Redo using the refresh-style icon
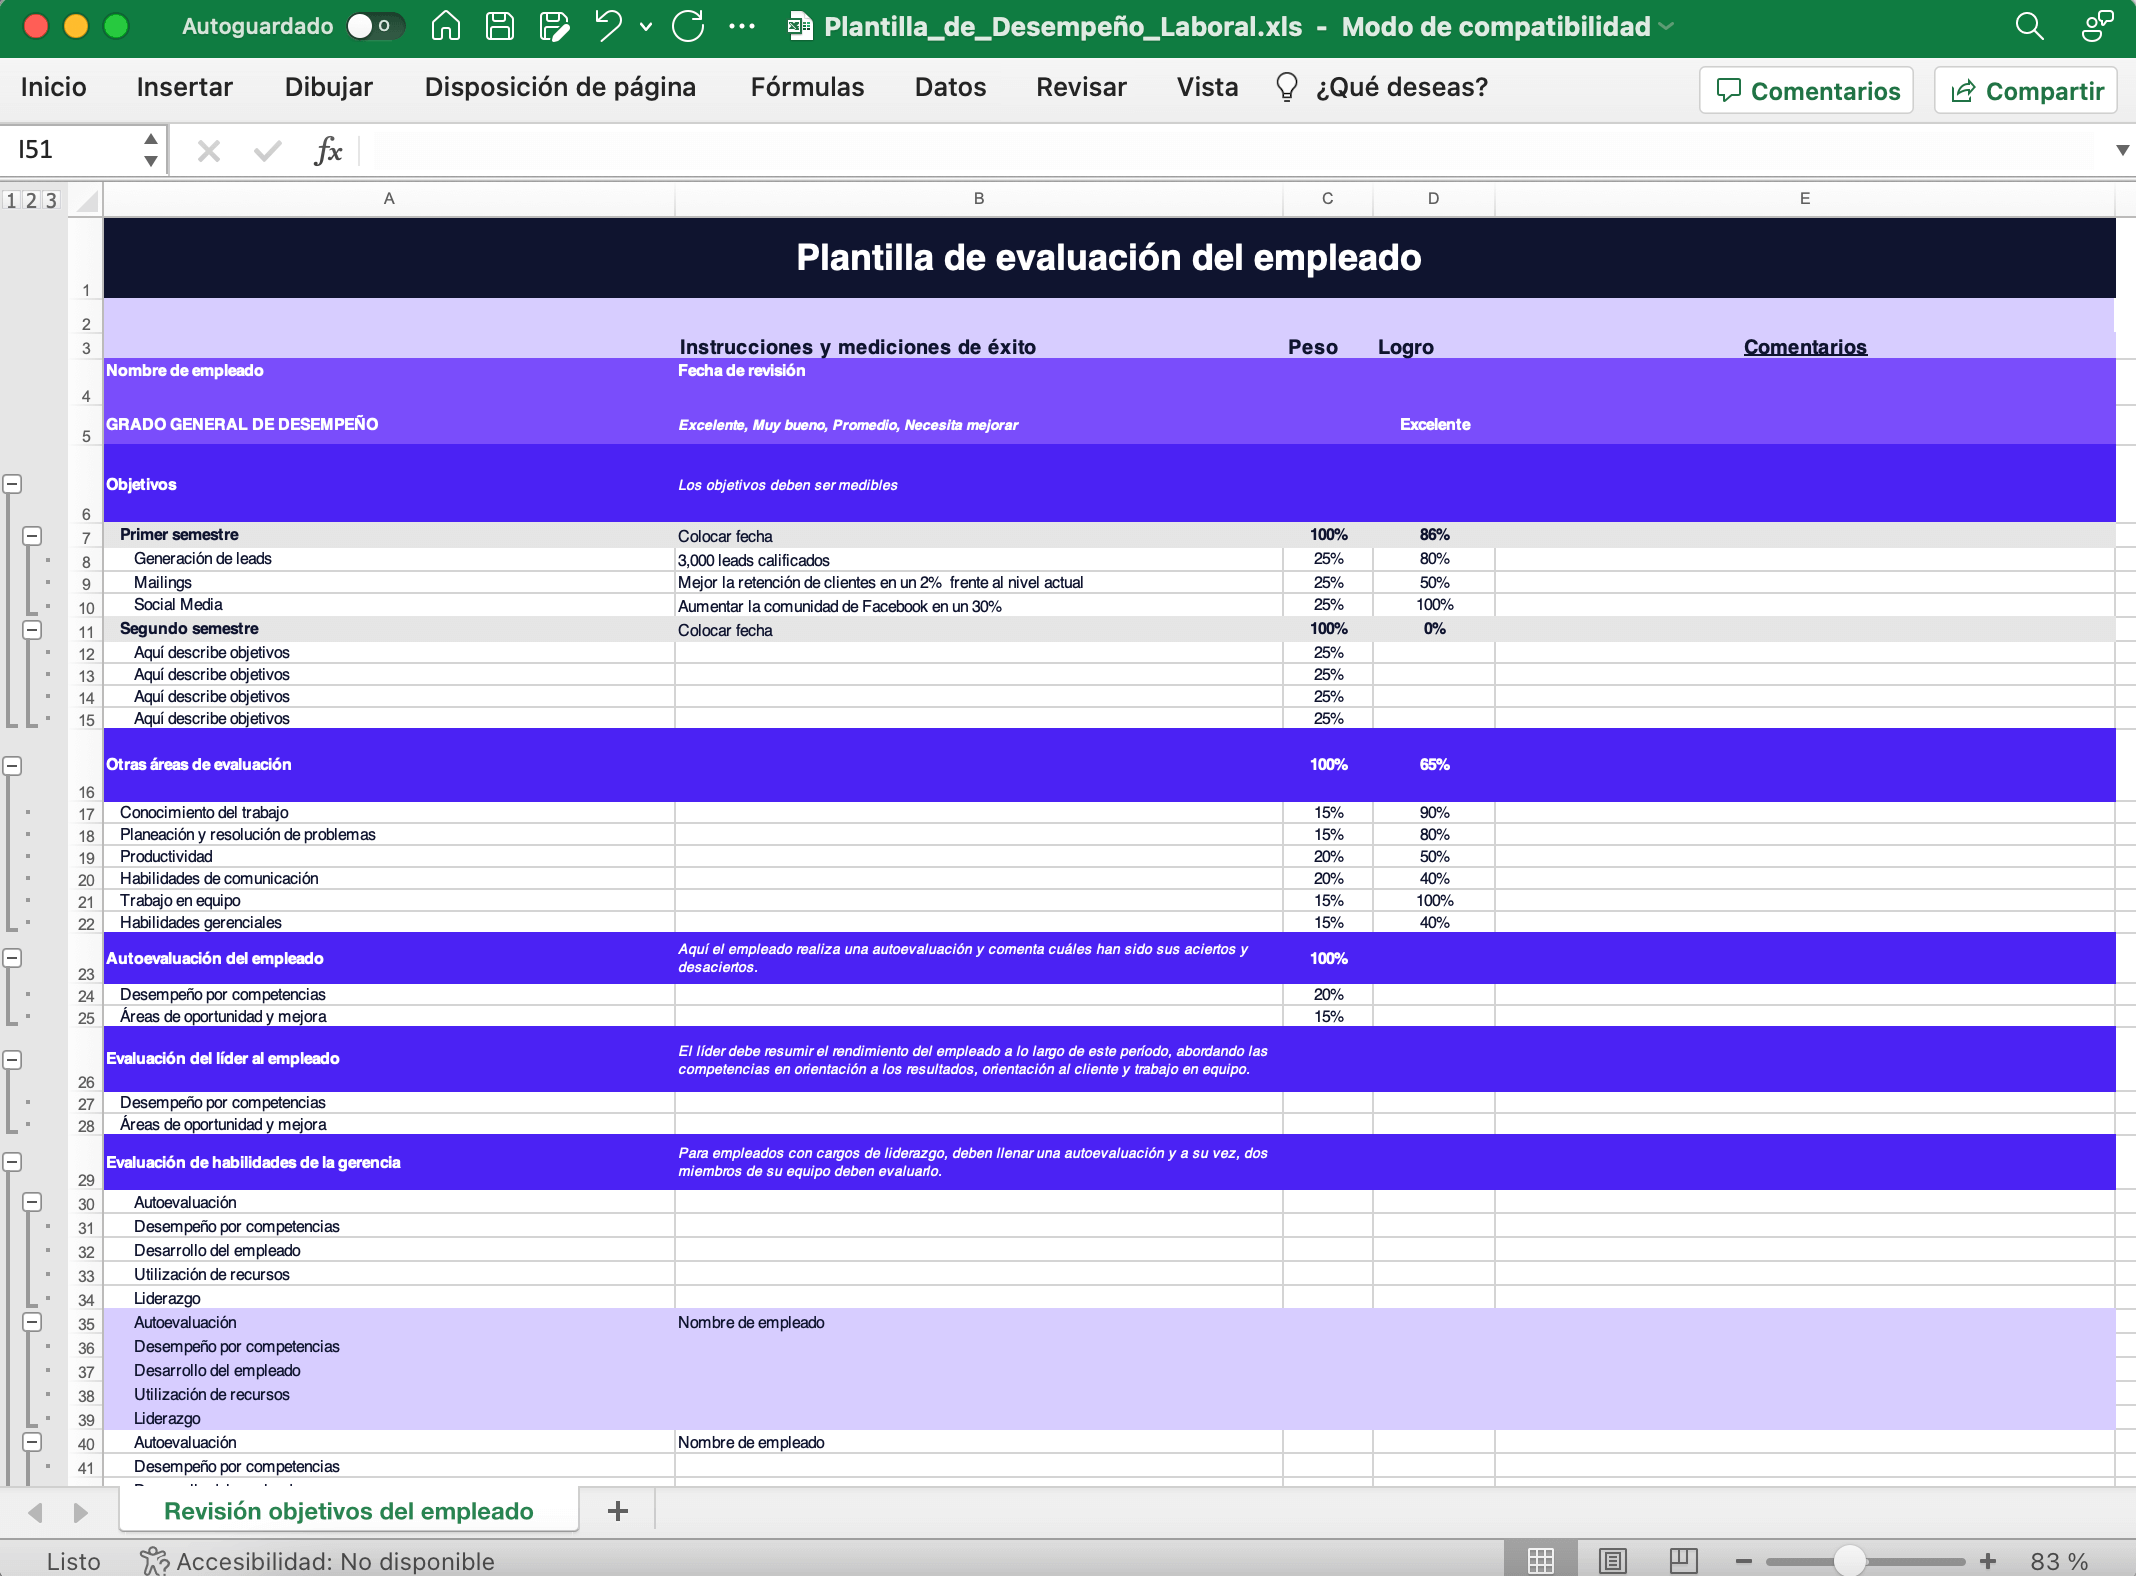The image size is (2136, 1576). tap(689, 27)
